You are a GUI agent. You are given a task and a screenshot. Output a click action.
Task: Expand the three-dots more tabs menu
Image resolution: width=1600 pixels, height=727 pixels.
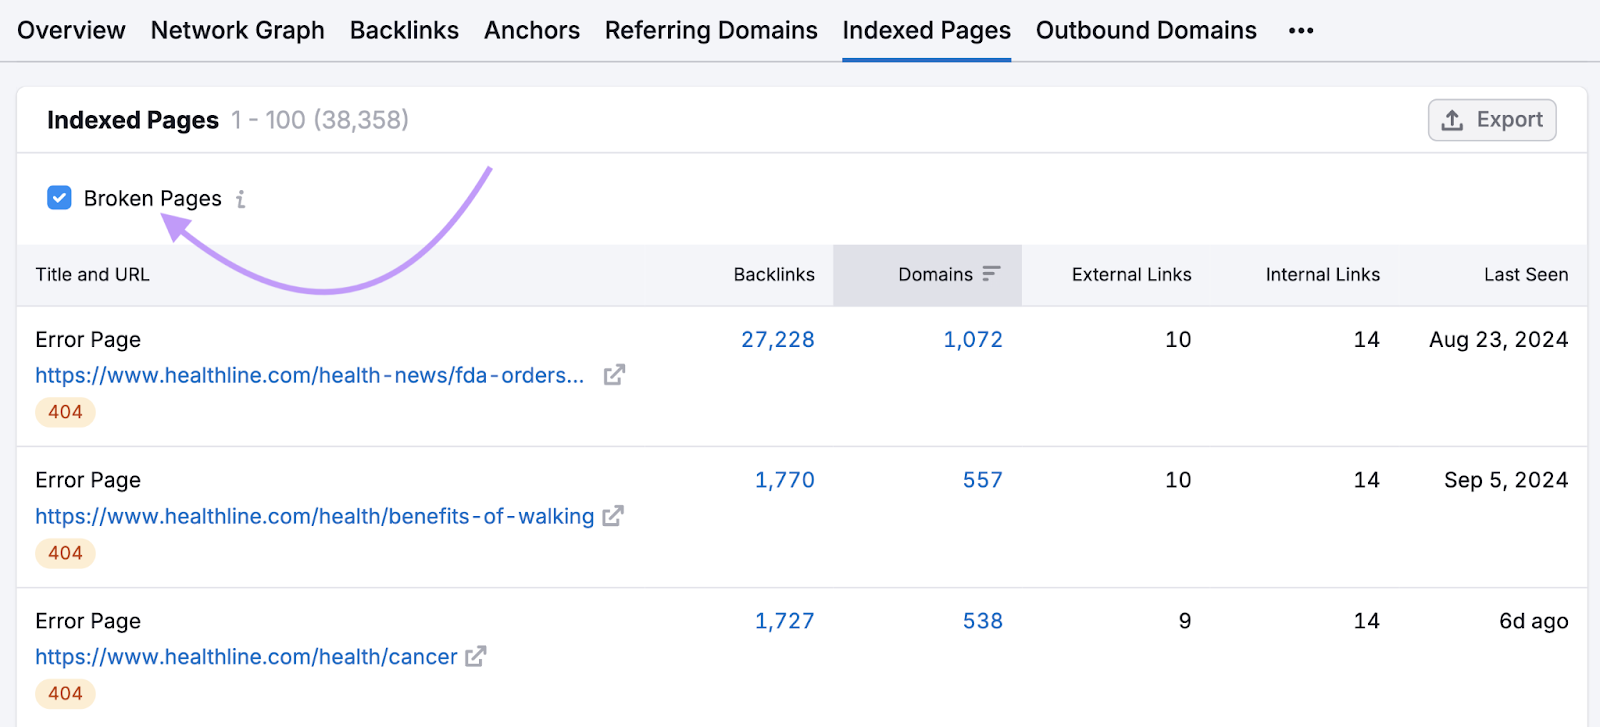point(1301,31)
